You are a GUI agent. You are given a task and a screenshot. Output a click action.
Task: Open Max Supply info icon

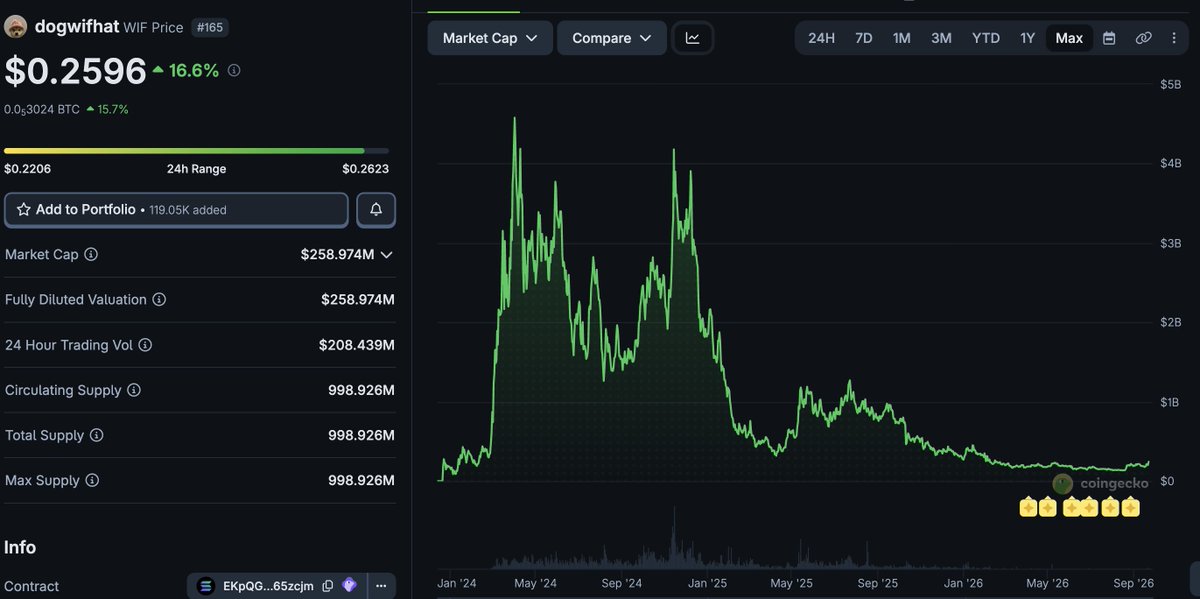92,481
